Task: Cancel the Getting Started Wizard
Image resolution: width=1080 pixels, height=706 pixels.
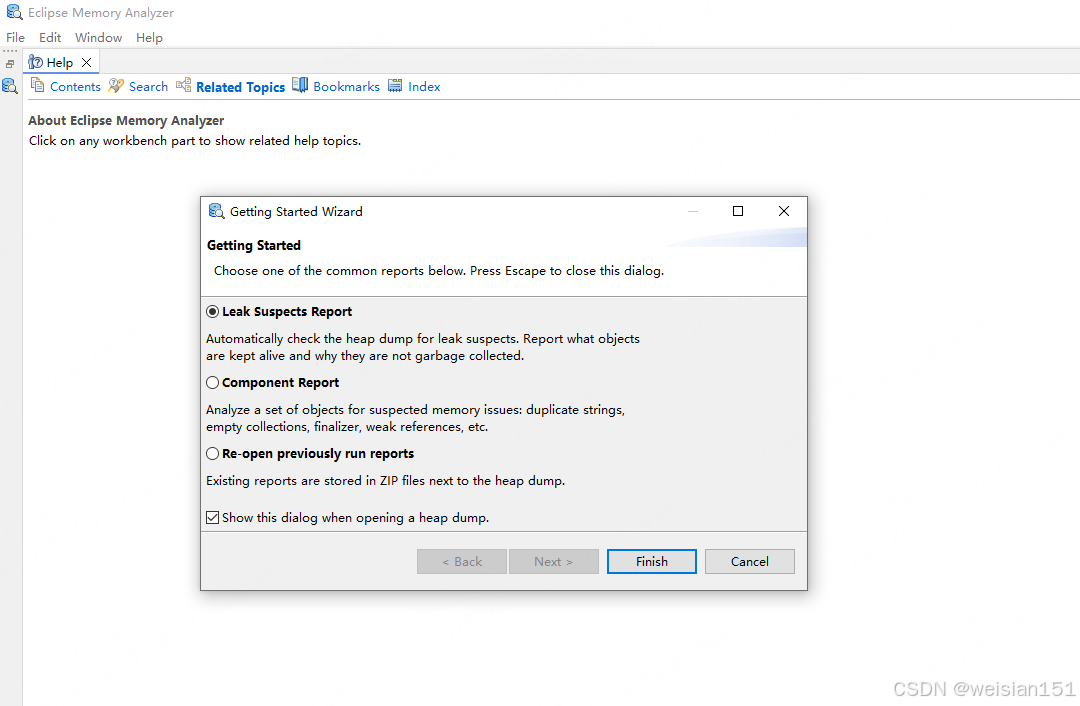Action: tap(749, 562)
